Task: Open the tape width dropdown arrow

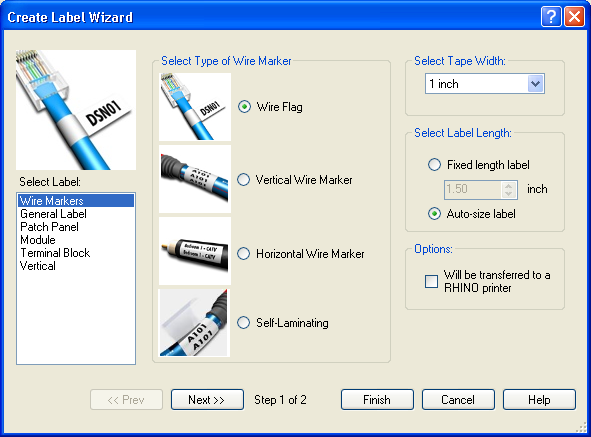Action: [x=536, y=83]
